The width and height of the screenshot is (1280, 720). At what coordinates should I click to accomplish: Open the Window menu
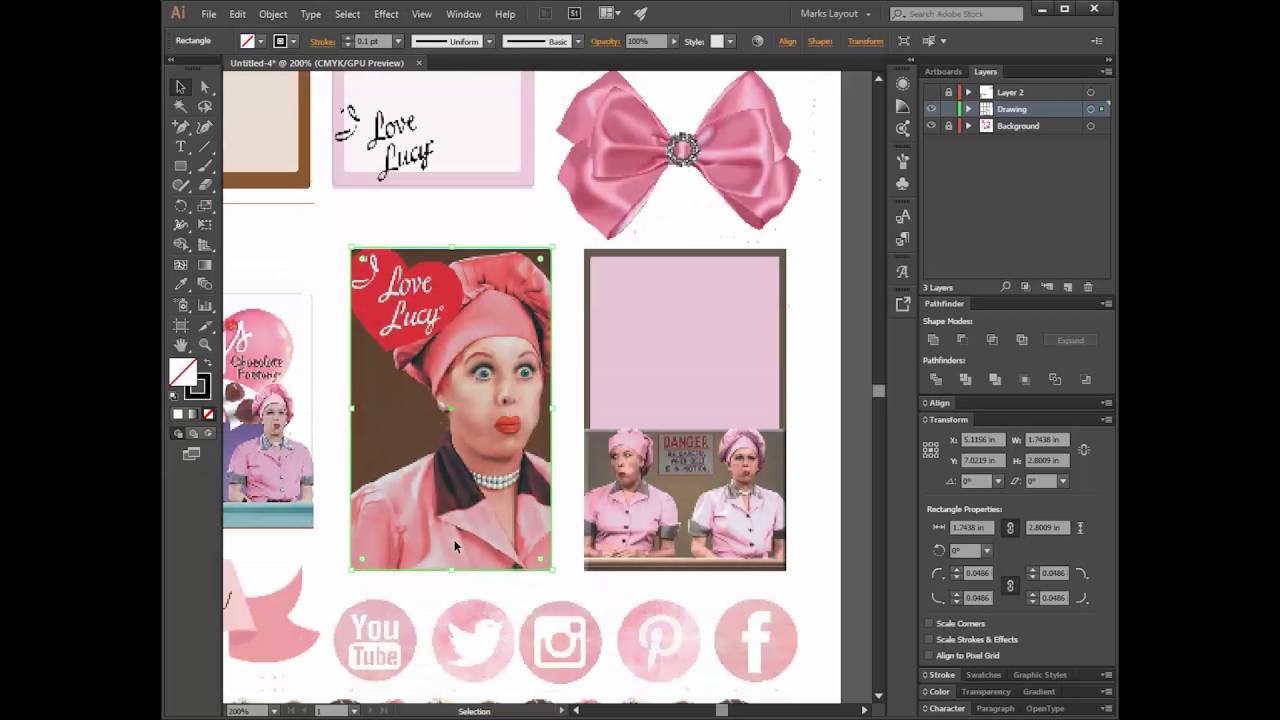coord(464,14)
